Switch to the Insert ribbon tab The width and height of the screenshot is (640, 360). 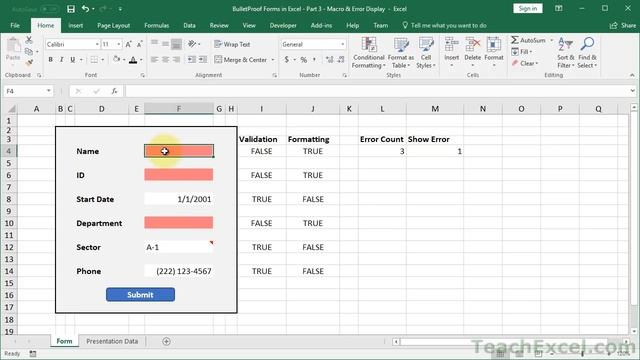pyautogui.click(x=76, y=25)
